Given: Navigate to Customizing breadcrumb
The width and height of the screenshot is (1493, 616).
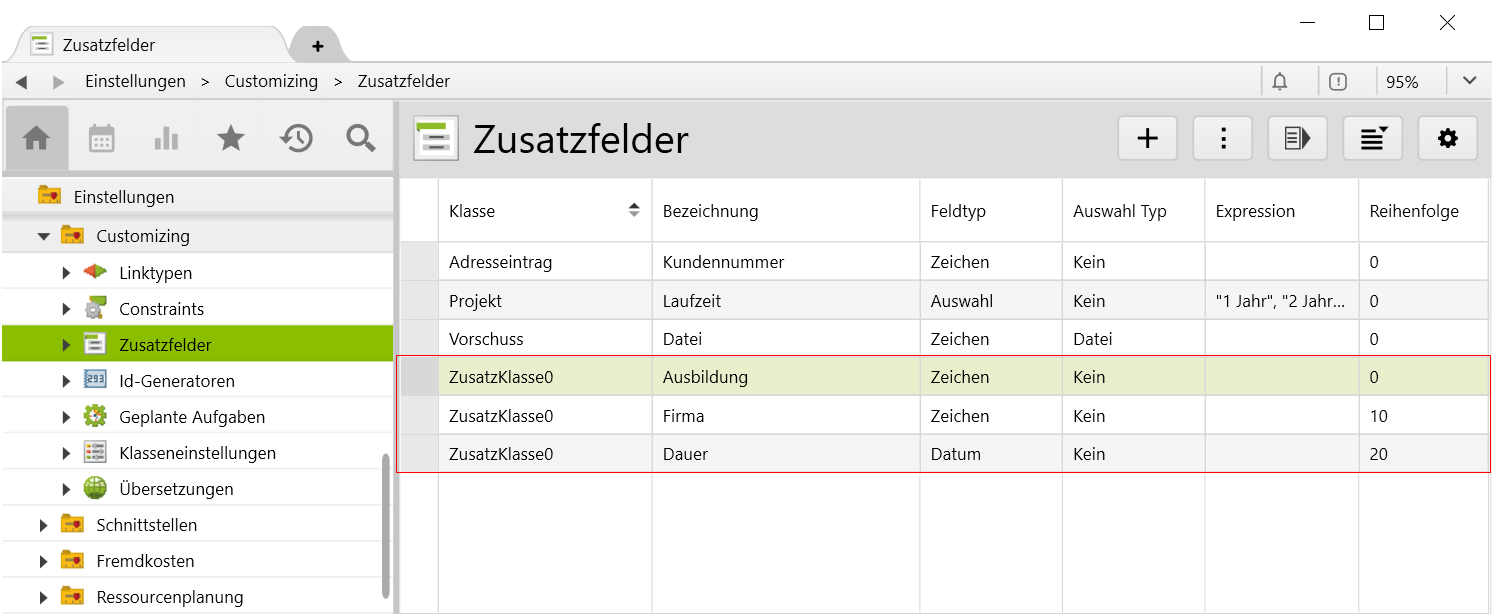Looking at the screenshot, I should point(271,82).
